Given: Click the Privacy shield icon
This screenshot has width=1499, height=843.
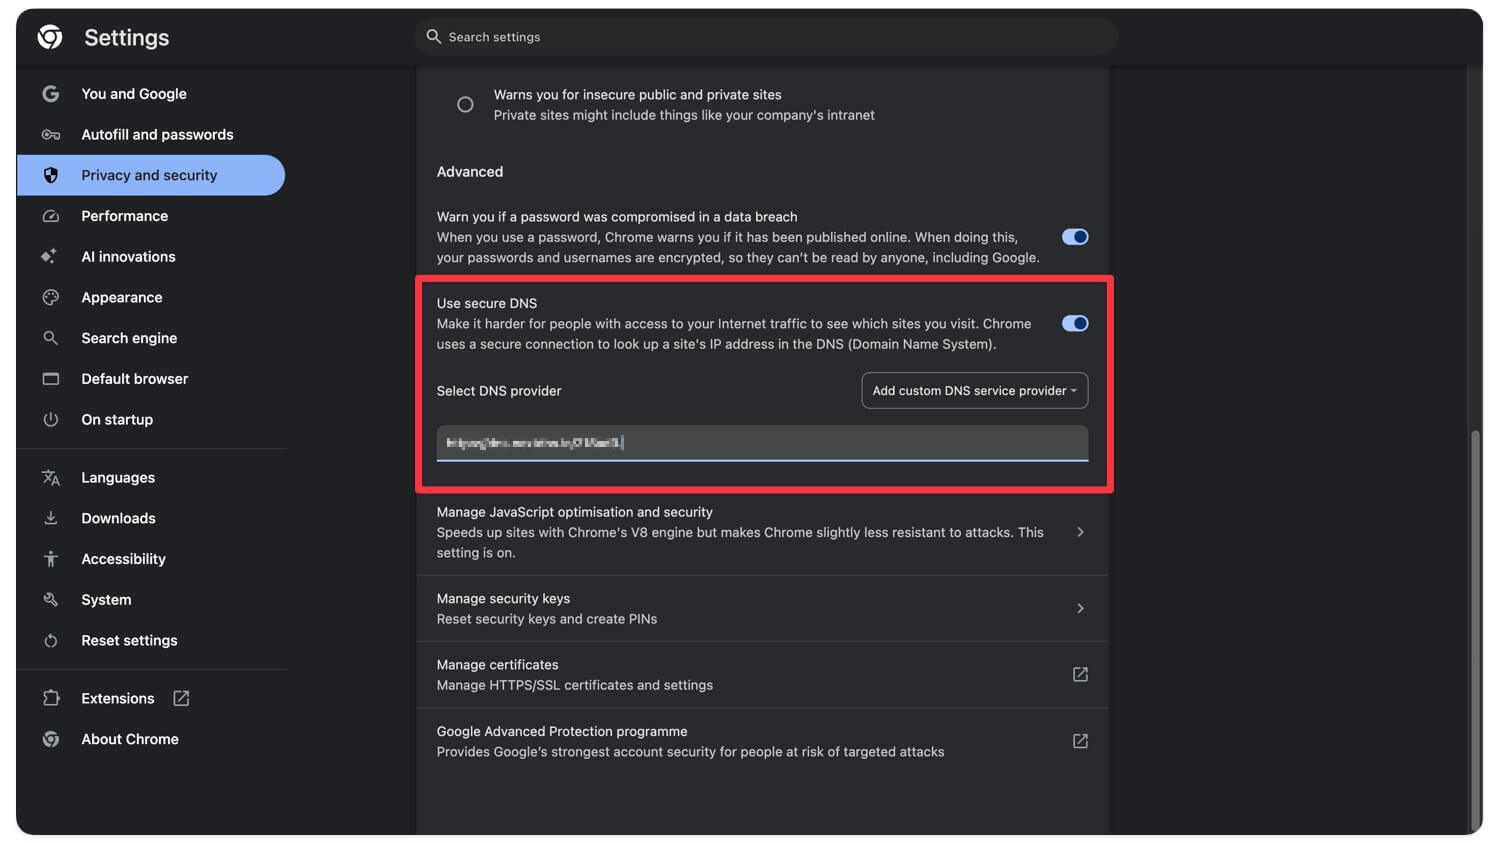Looking at the screenshot, I should [x=50, y=175].
